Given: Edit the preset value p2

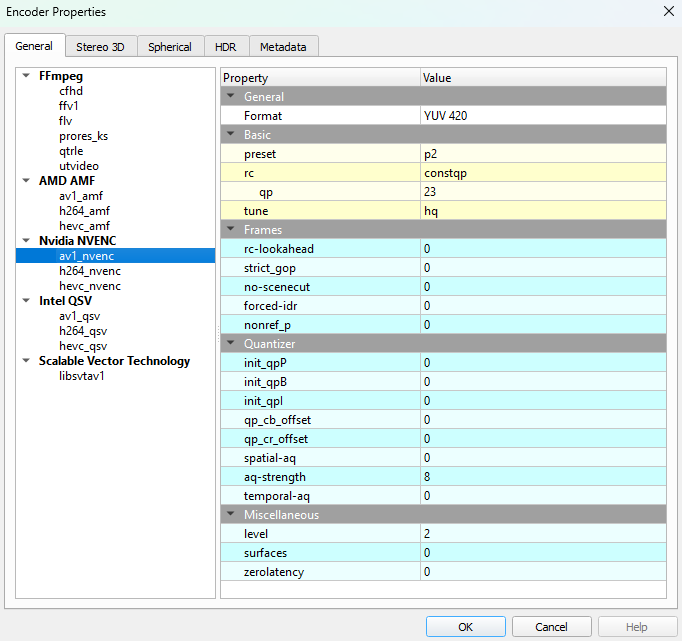Looking at the screenshot, I should tap(542, 154).
